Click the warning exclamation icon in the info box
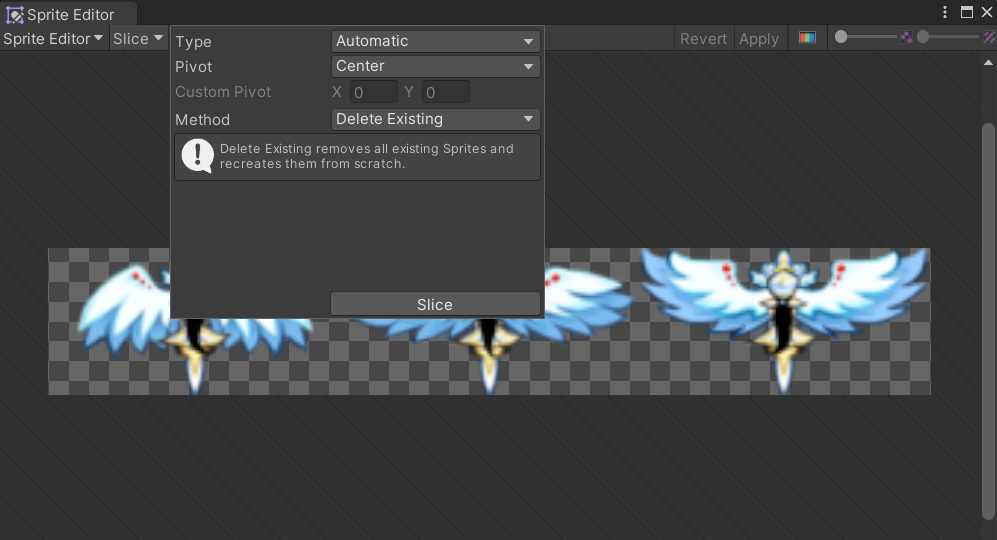 tap(197, 156)
